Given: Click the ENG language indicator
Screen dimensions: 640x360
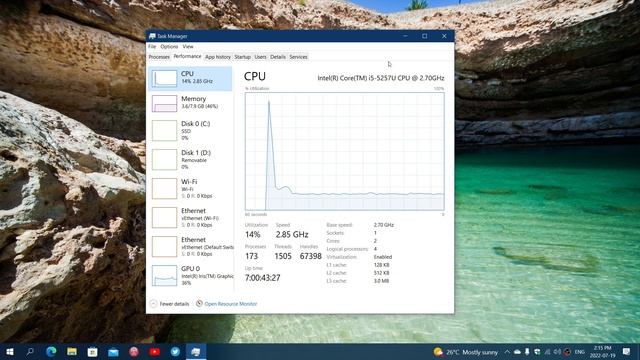Looking at the screenshot, I should [x=580, y=352].
